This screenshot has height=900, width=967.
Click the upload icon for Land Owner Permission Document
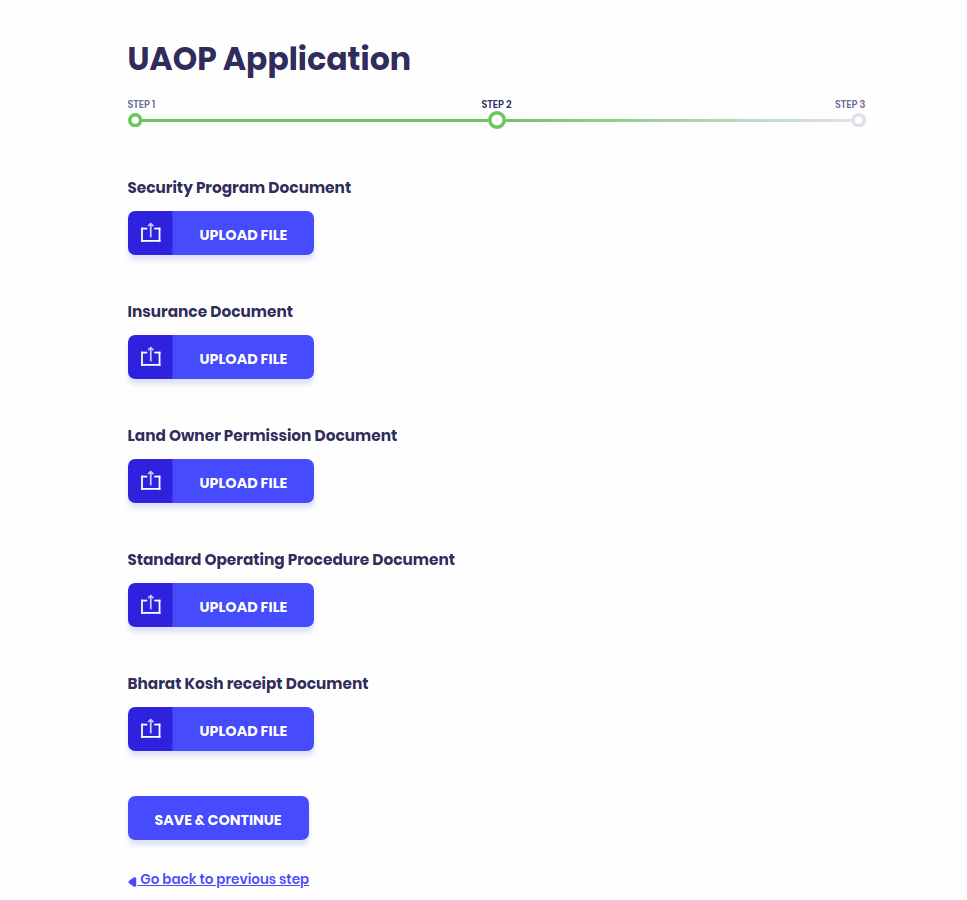coord(150,481)
